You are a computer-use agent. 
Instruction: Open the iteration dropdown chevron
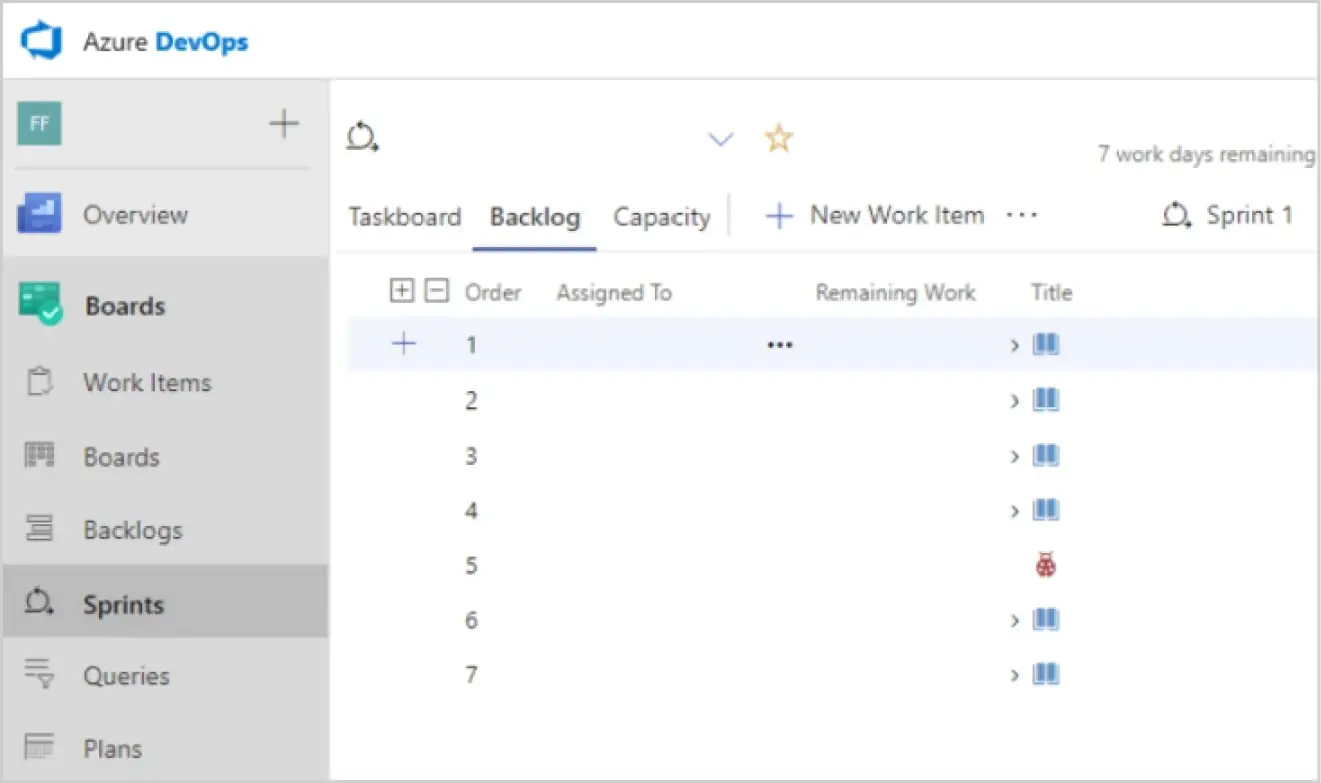[721, 140]
